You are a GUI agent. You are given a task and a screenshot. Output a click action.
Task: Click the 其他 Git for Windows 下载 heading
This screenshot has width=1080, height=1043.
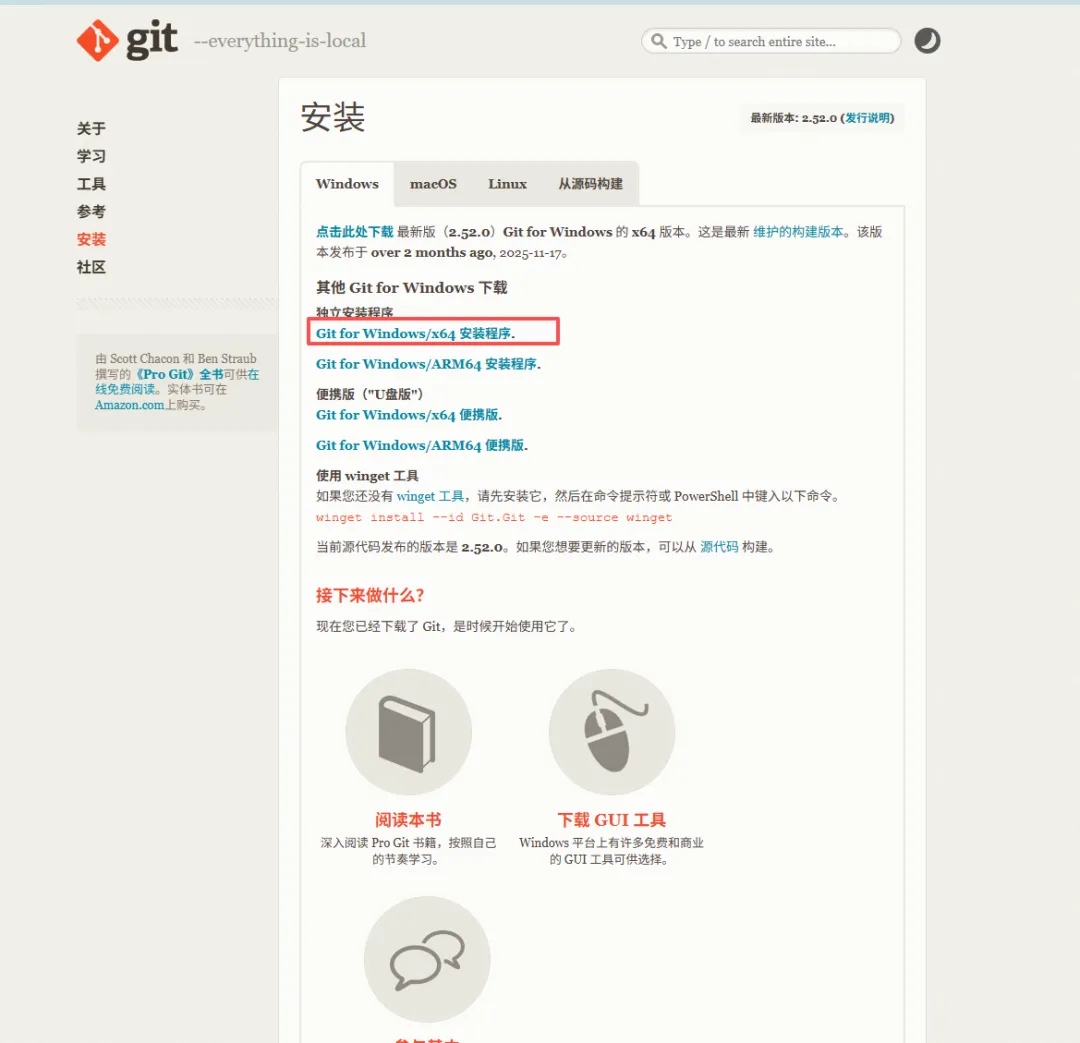pos(412,287)
